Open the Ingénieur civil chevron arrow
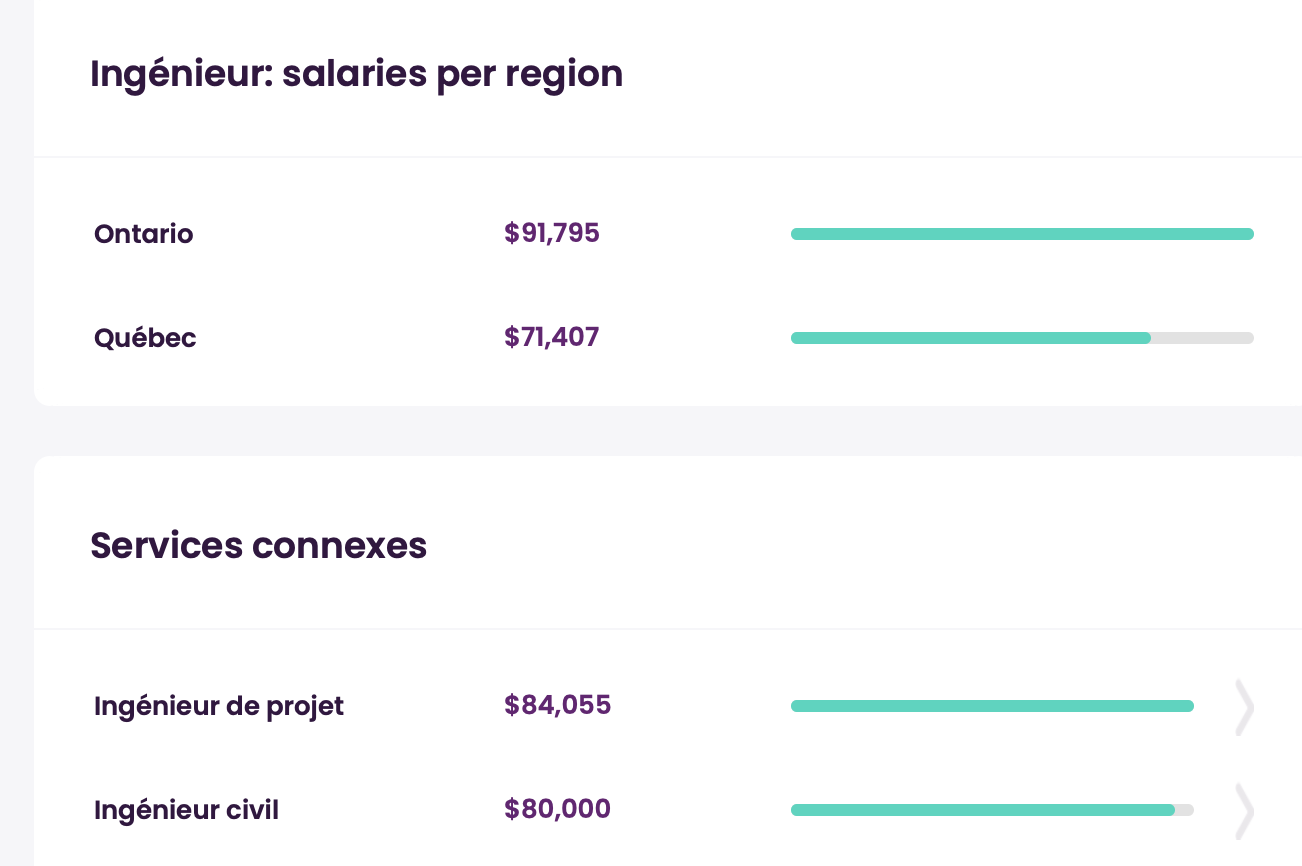1302x866 pixels. (x=1244, y=810)
